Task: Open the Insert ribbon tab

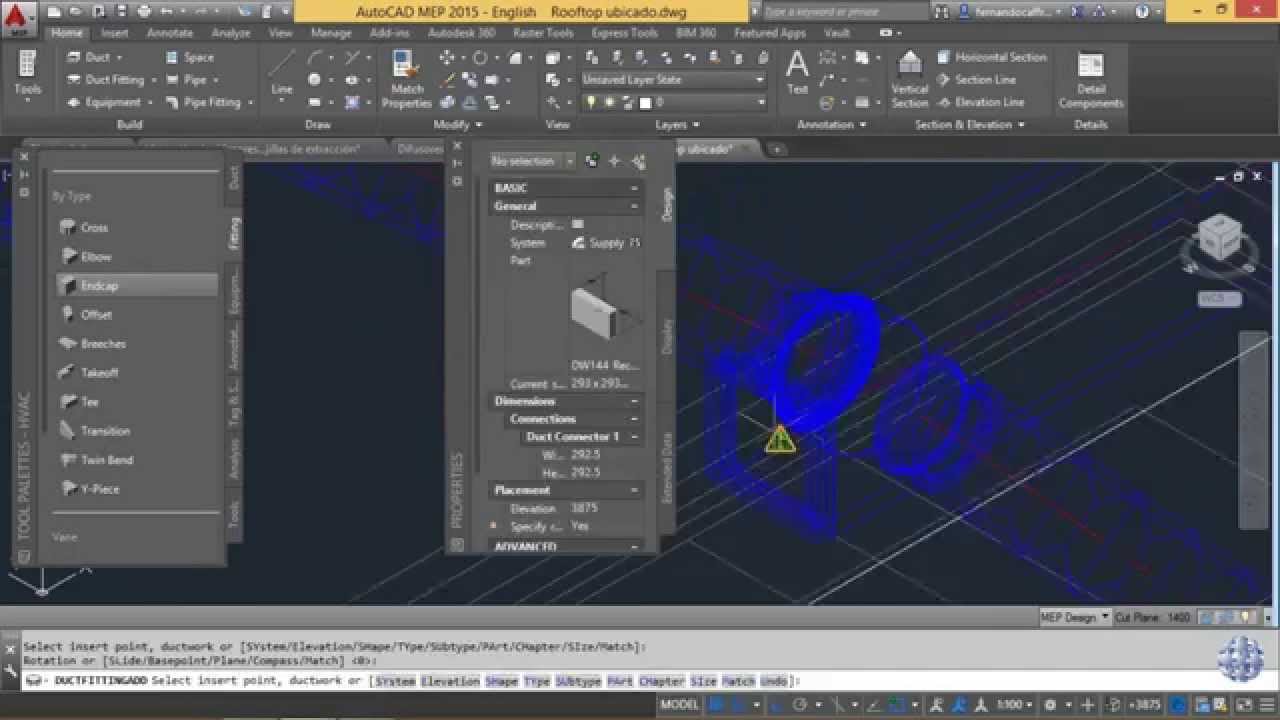Action: point(115,33)
